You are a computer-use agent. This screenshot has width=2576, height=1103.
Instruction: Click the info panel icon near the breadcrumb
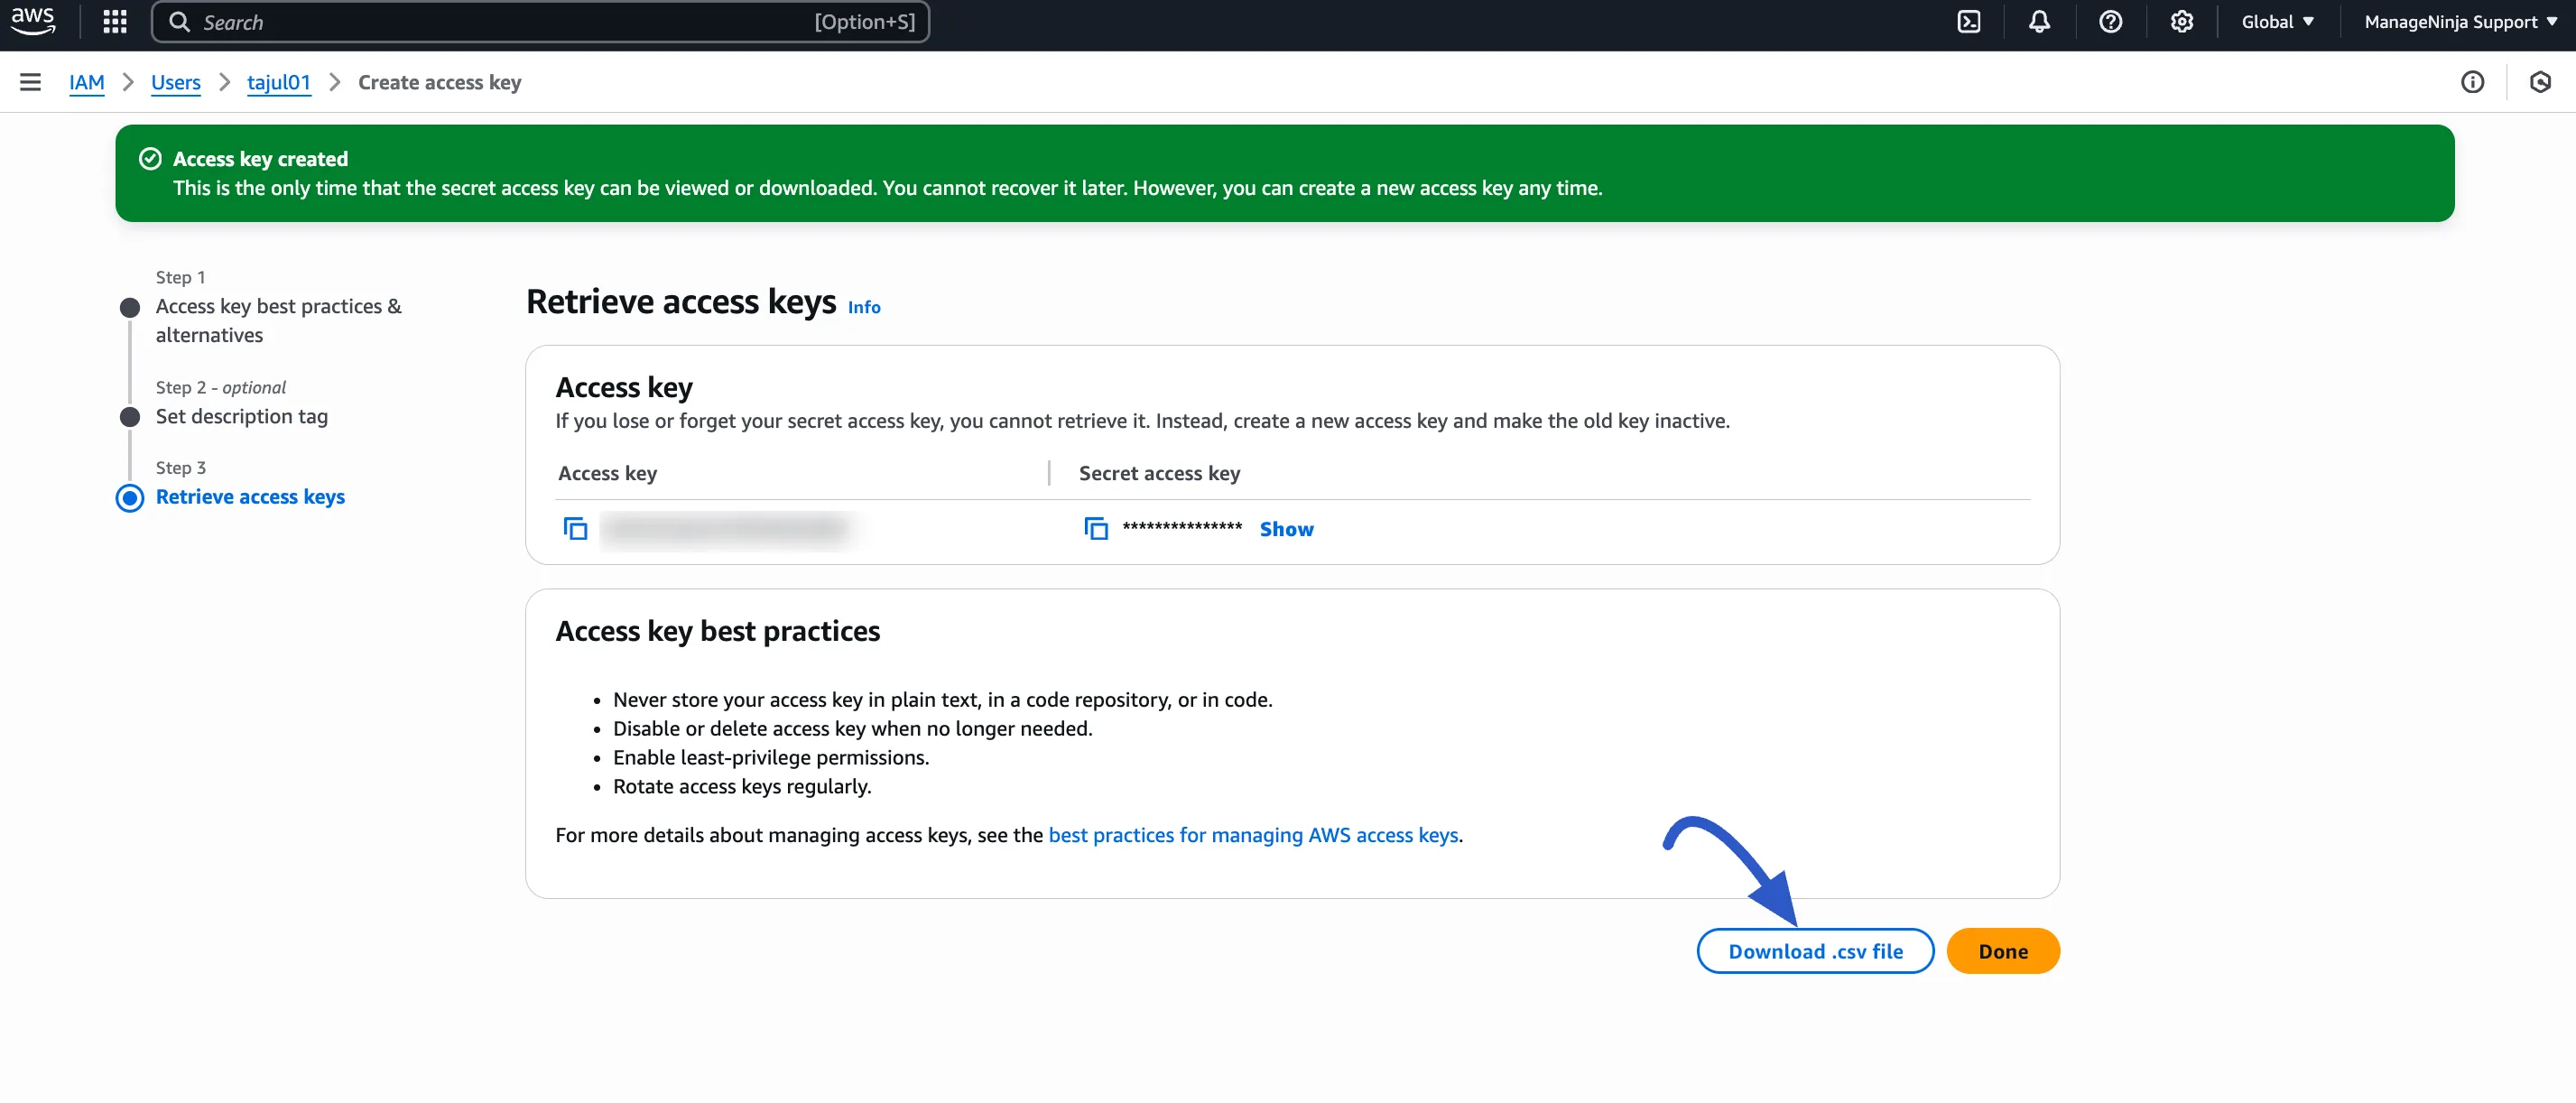point(2473,82)
